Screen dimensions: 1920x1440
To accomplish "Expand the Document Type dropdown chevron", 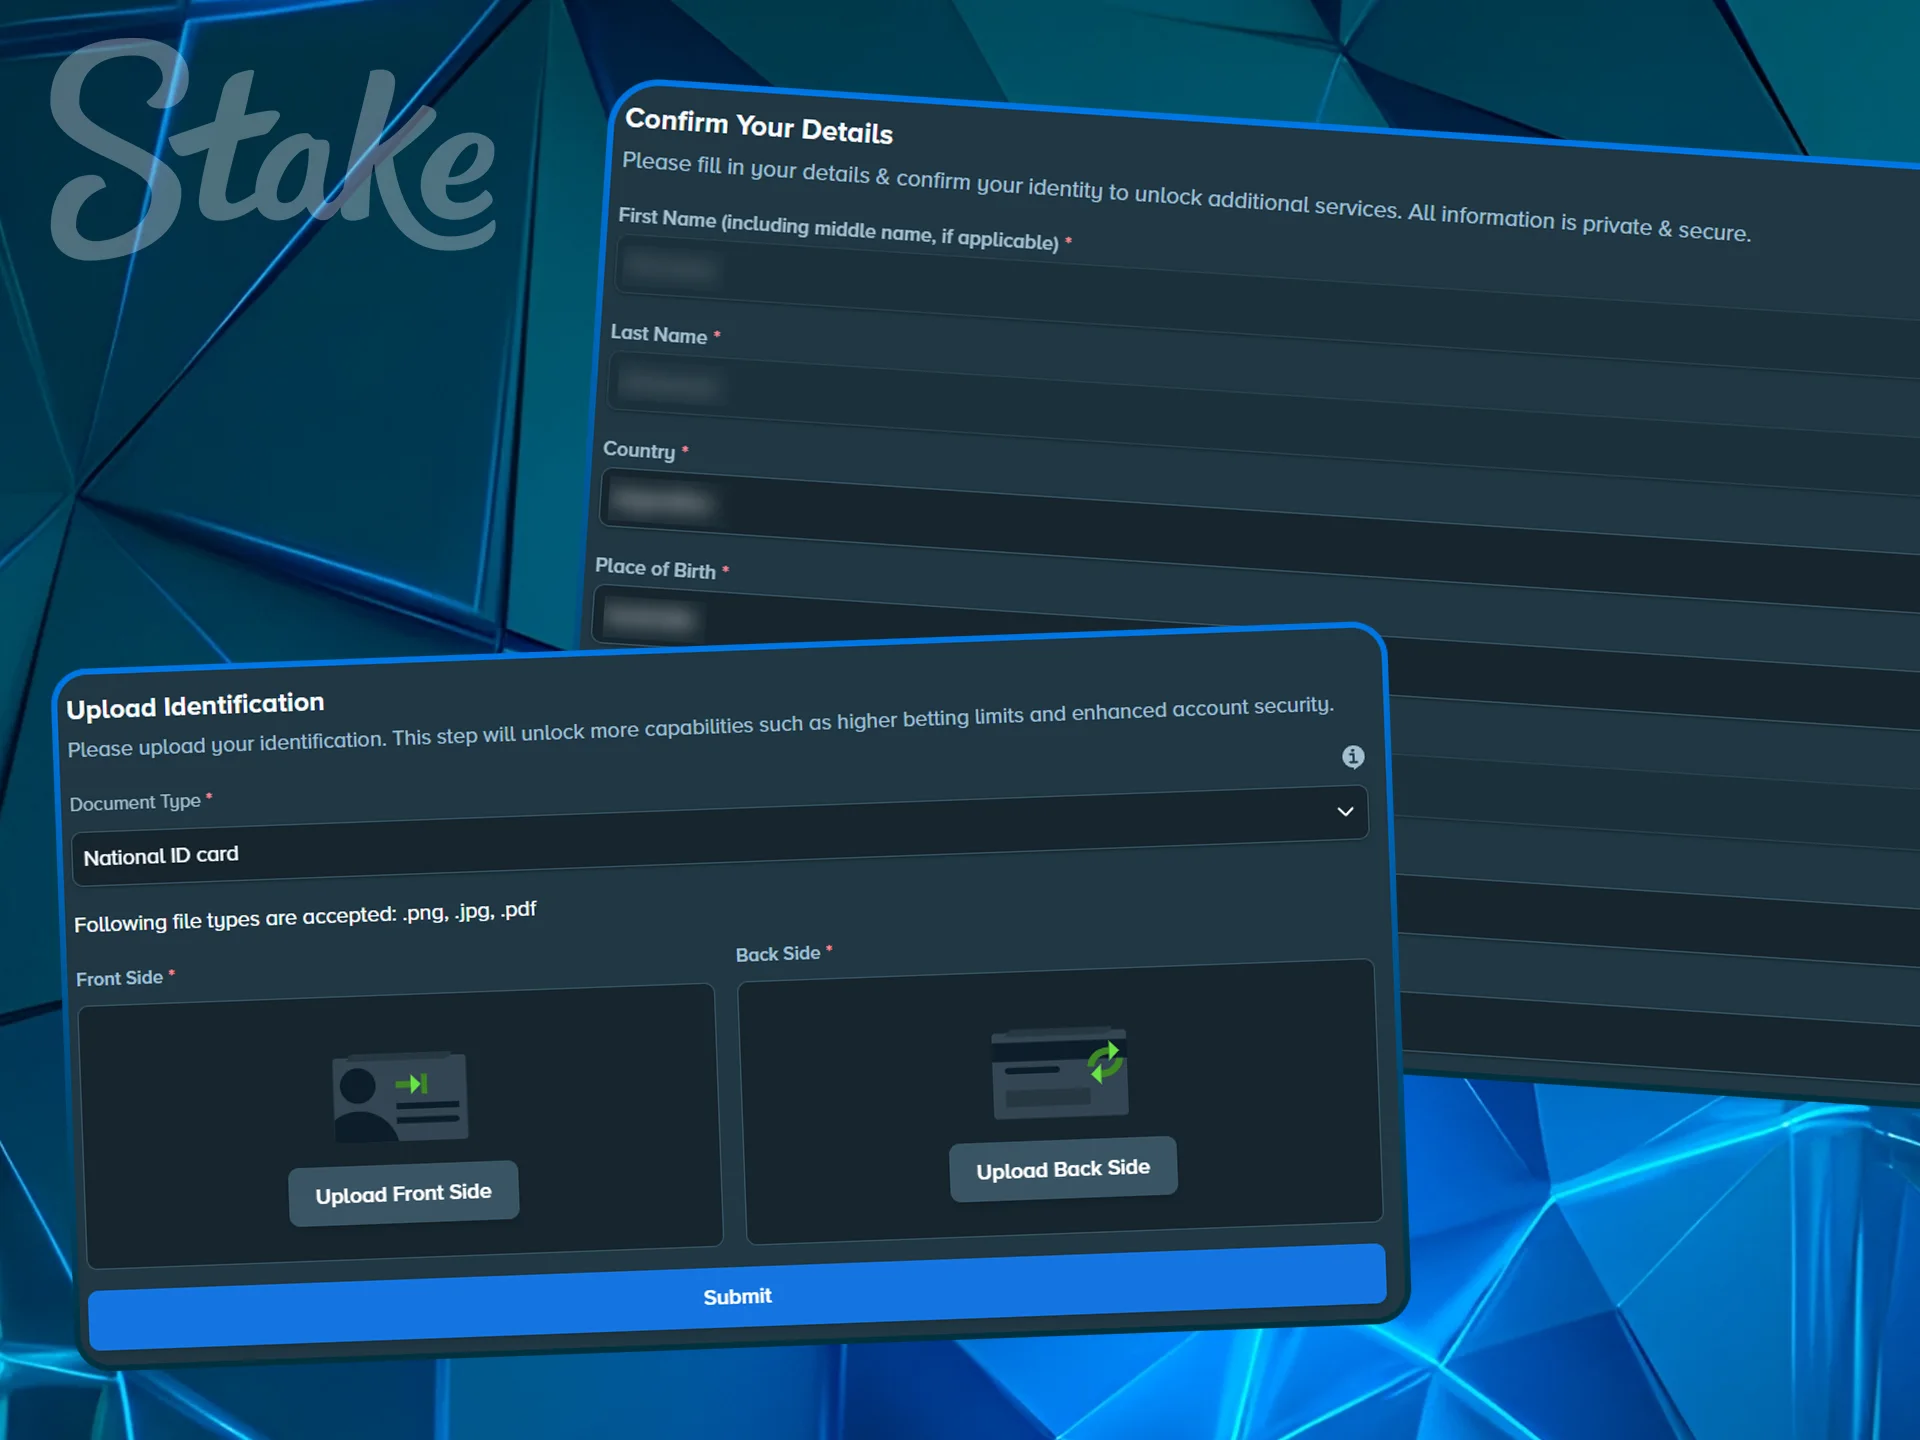I will [1345, 811].
